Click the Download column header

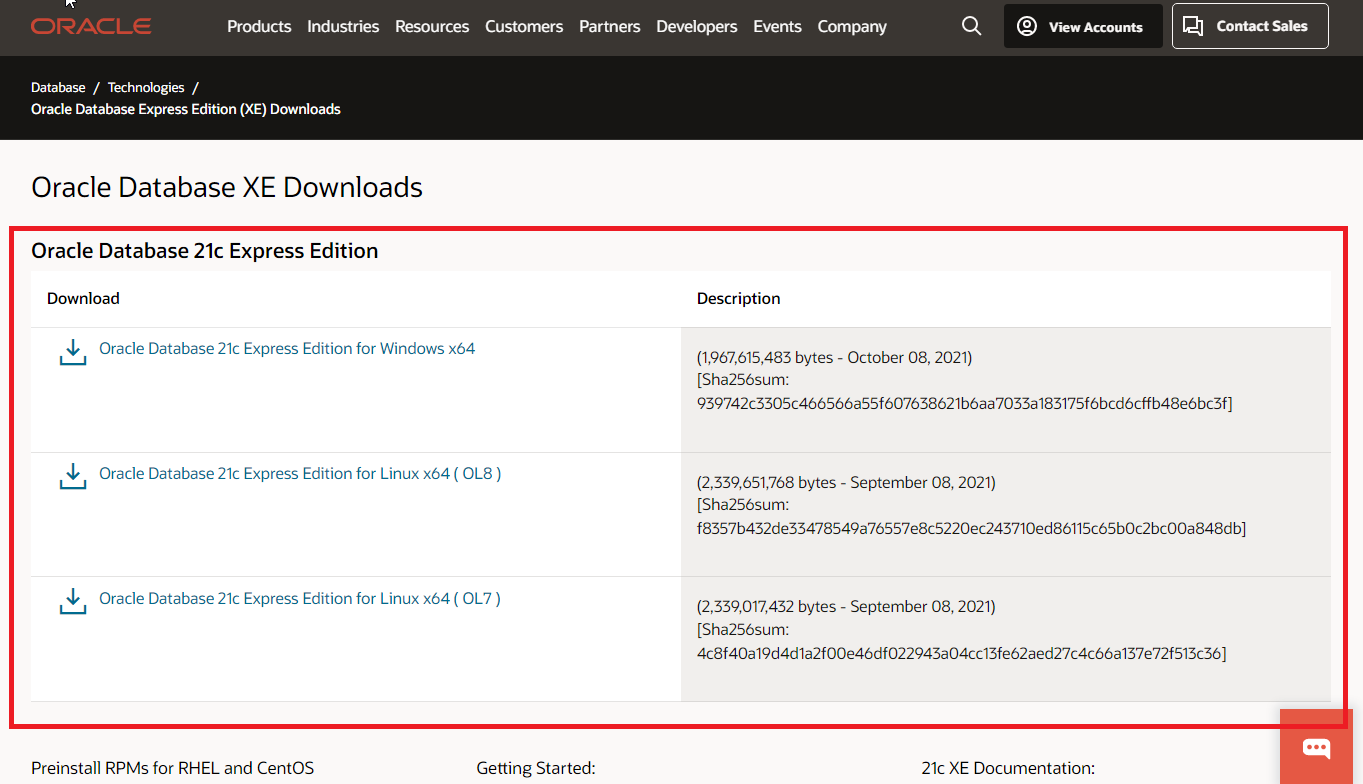point(83,299)
